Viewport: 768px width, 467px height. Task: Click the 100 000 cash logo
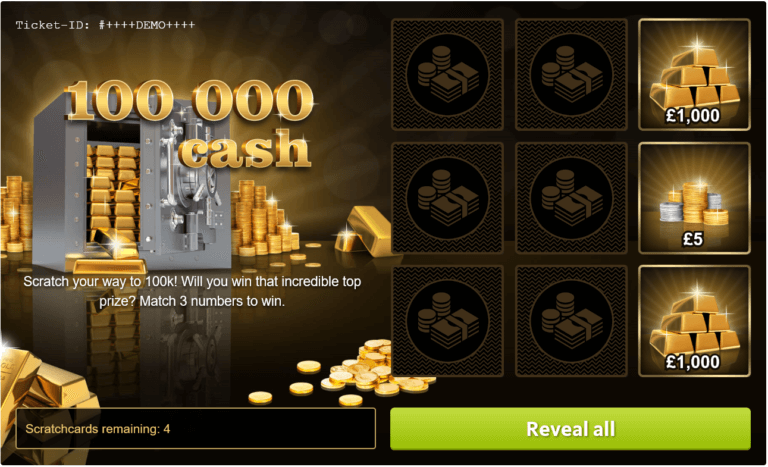coord(191,123)
